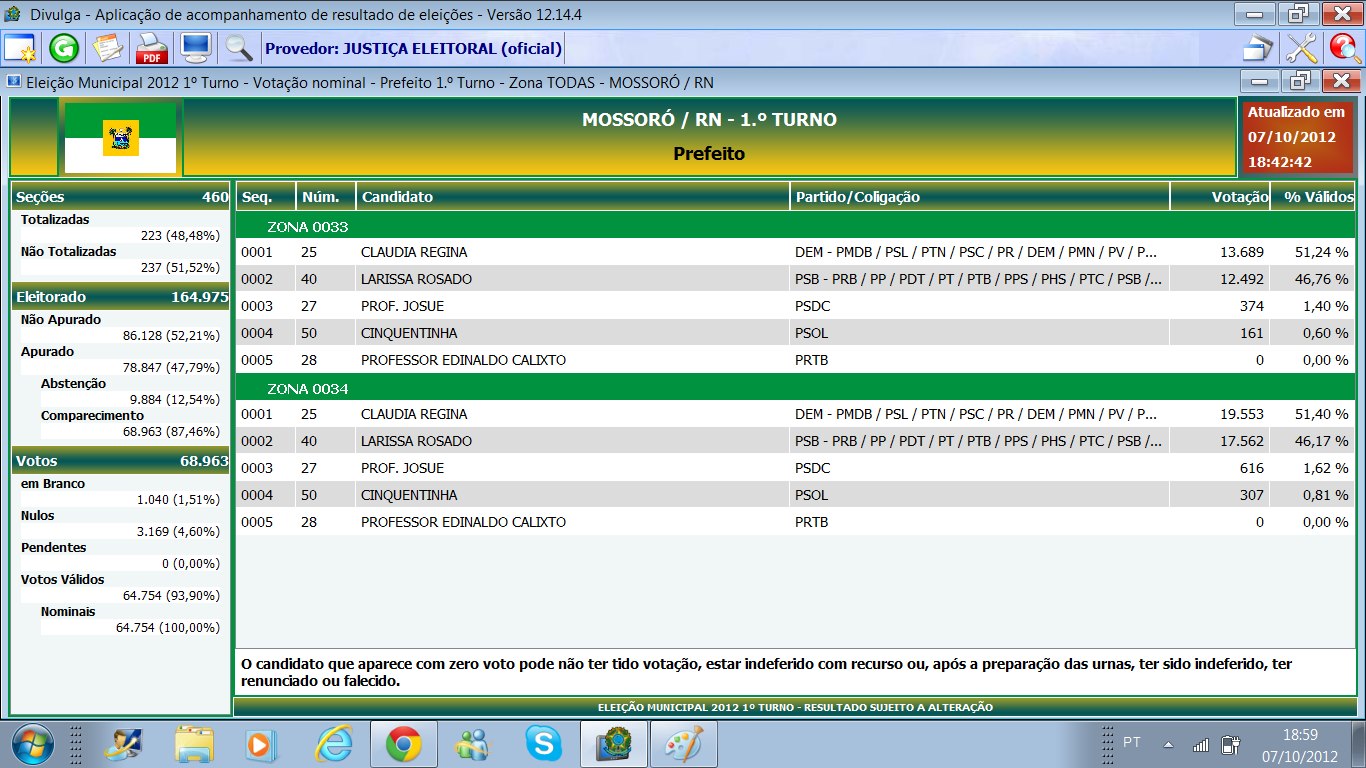The image size is (1366, 768).
Task: Click the Candidato column header
Action: (572, 197)
